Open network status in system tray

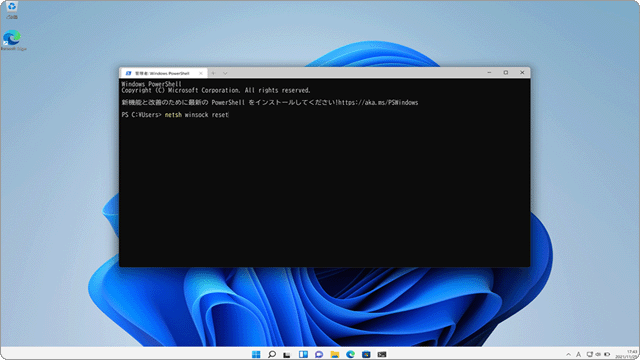coord(589,355)
